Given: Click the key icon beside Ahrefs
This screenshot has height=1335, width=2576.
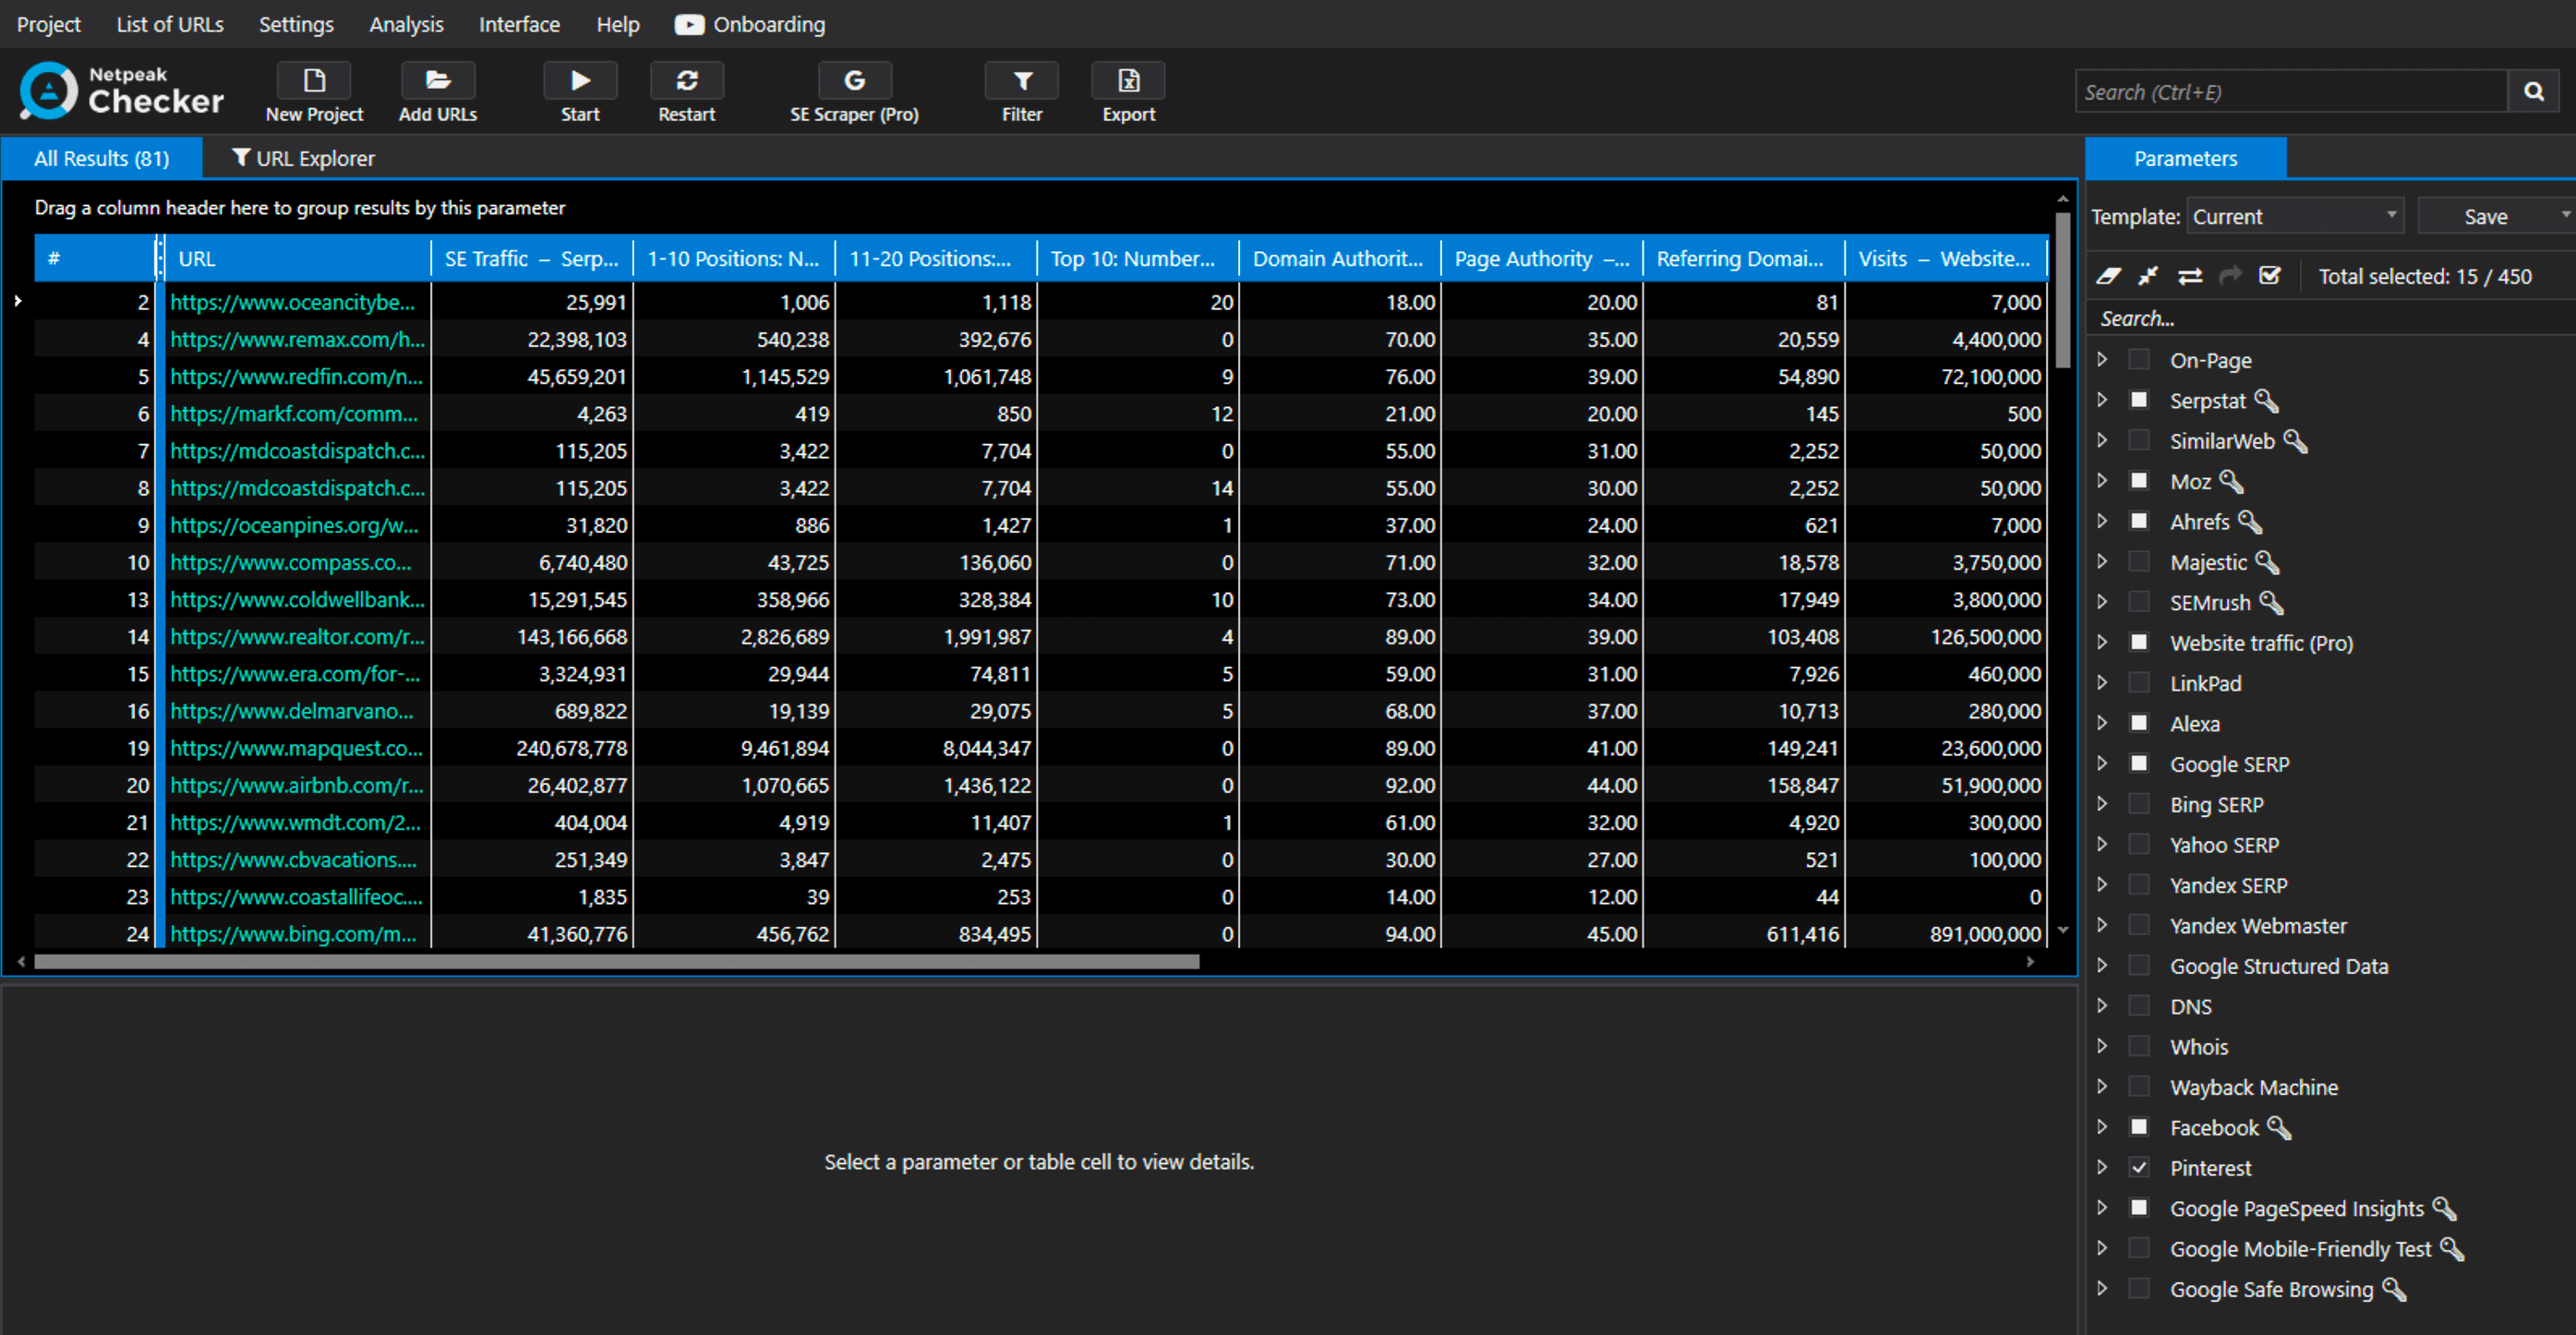Looking at the screenshot, I should coord(2250,522).
